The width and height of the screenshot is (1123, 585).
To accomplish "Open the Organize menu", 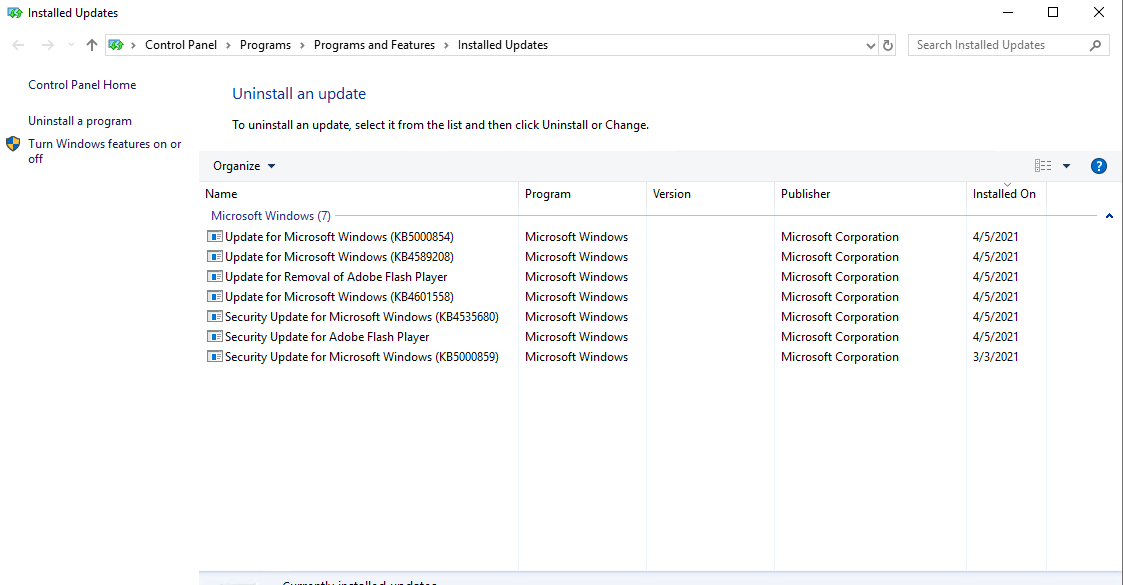I will tap(244, 166).
